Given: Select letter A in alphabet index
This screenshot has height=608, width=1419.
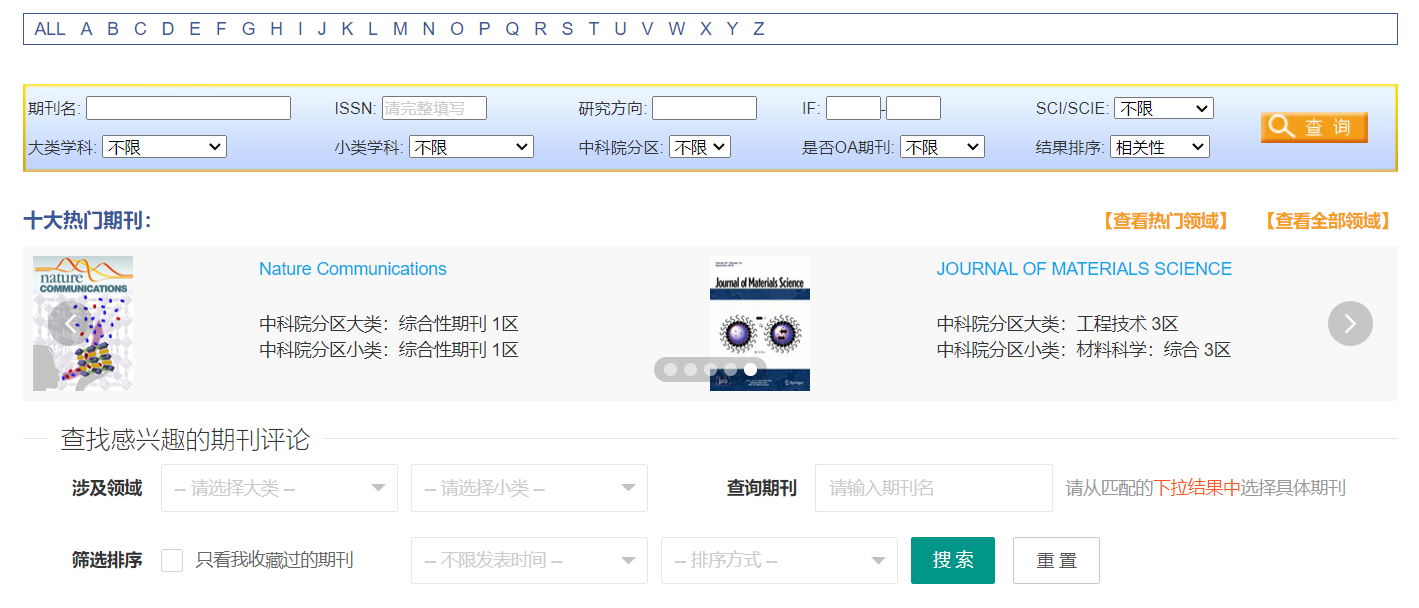Looking at the screenshot, I should pos(86,29).
